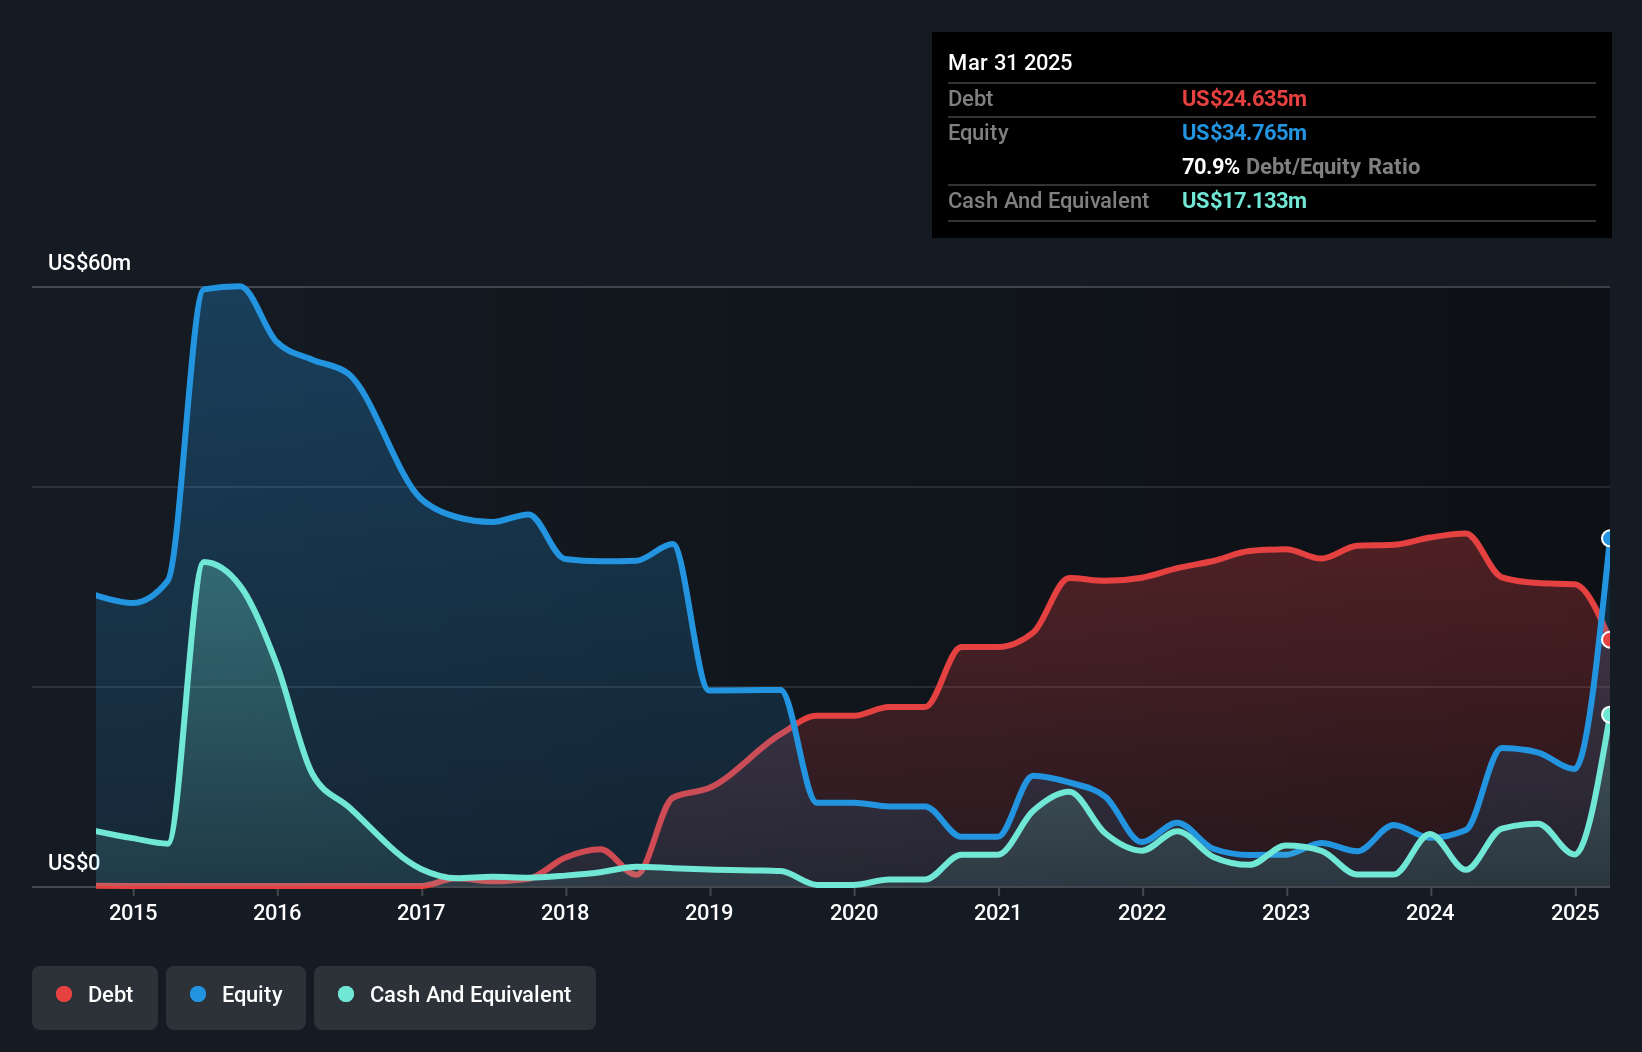Click the Cash And Equivalent tooltip label
The width and height of the screenshot is (1642, 1052).
(1048, 200)
